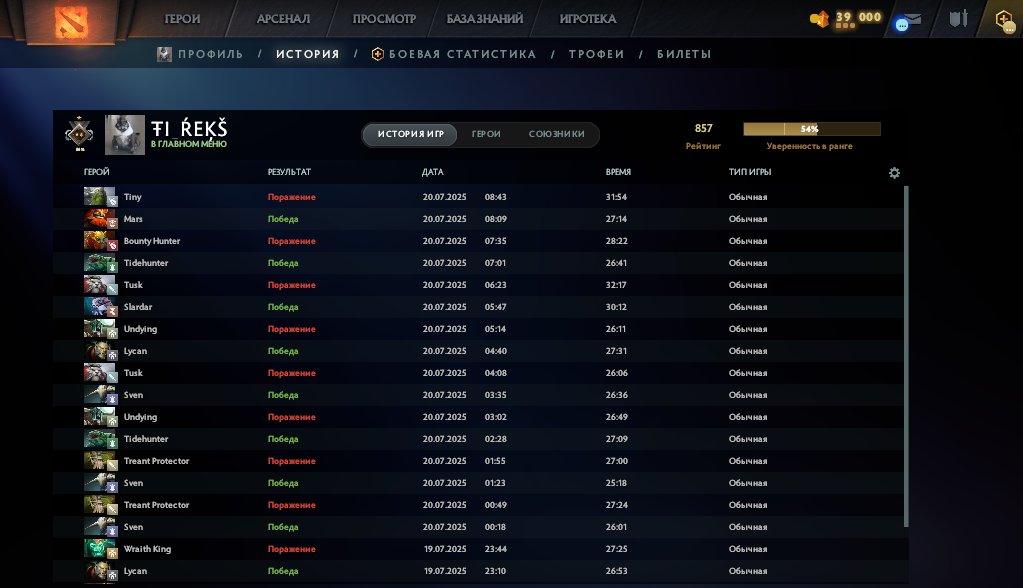This screenshot has width=1023, height=588.
Task: Open the Герои main menu tab
Action: pos(182,19)
